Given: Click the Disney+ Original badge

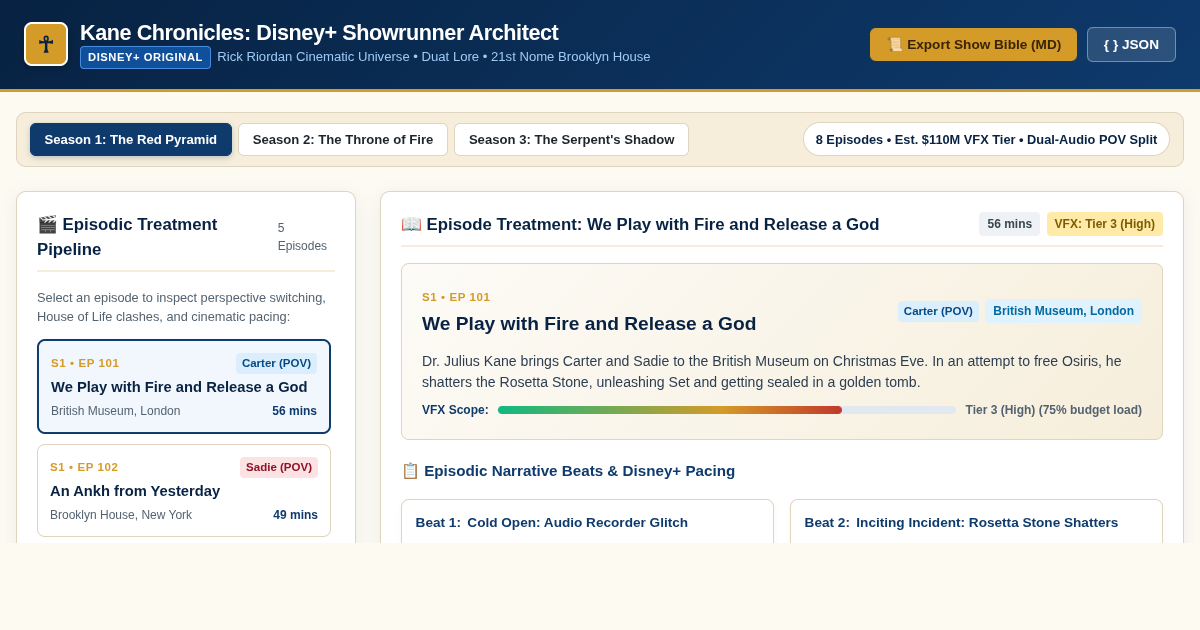Looking at the screenshot, I should pyautogui.click(x=145, y=57).
